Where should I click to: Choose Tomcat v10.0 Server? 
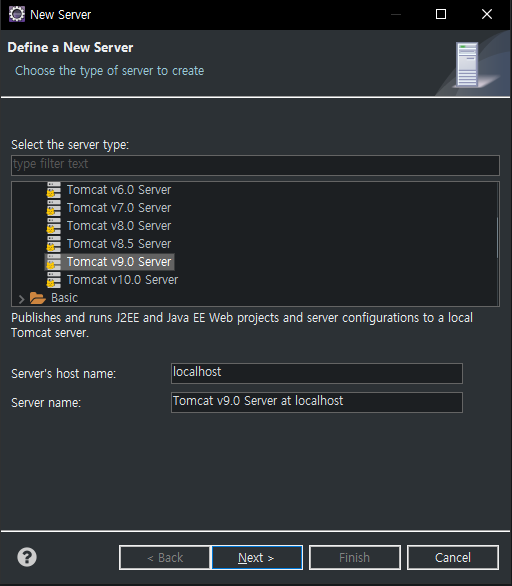(123, 280)
